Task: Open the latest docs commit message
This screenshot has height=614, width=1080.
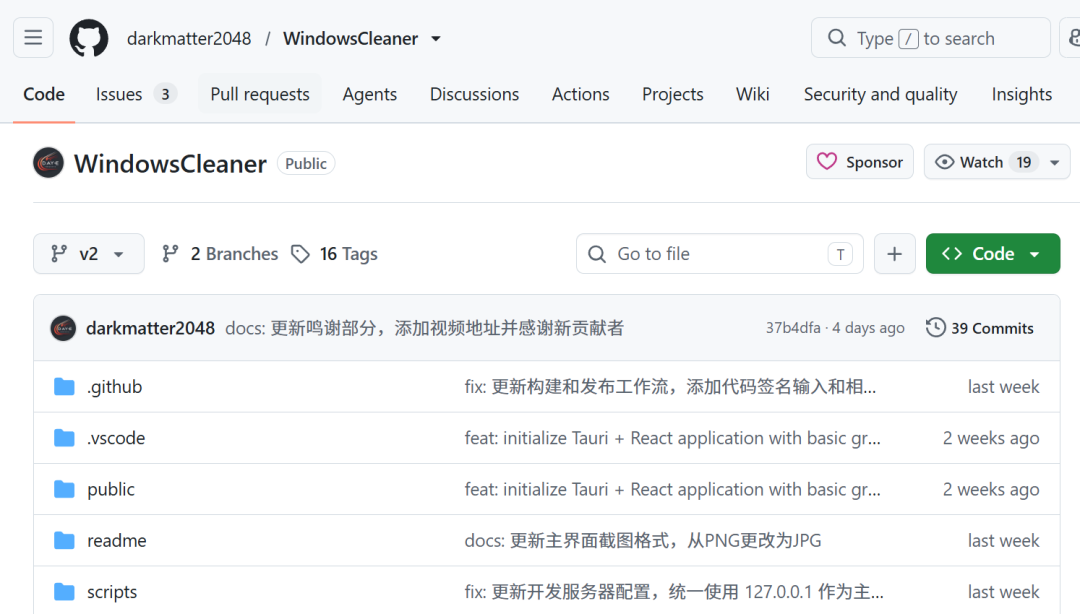Action: coord(424,328)
